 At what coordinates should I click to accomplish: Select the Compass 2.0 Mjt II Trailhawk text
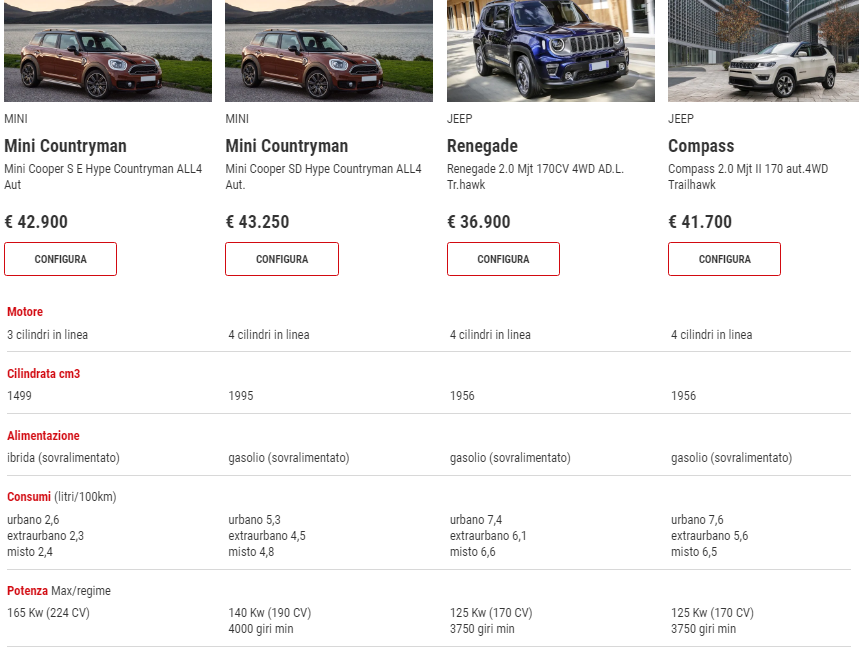click(x=748, y=176)
